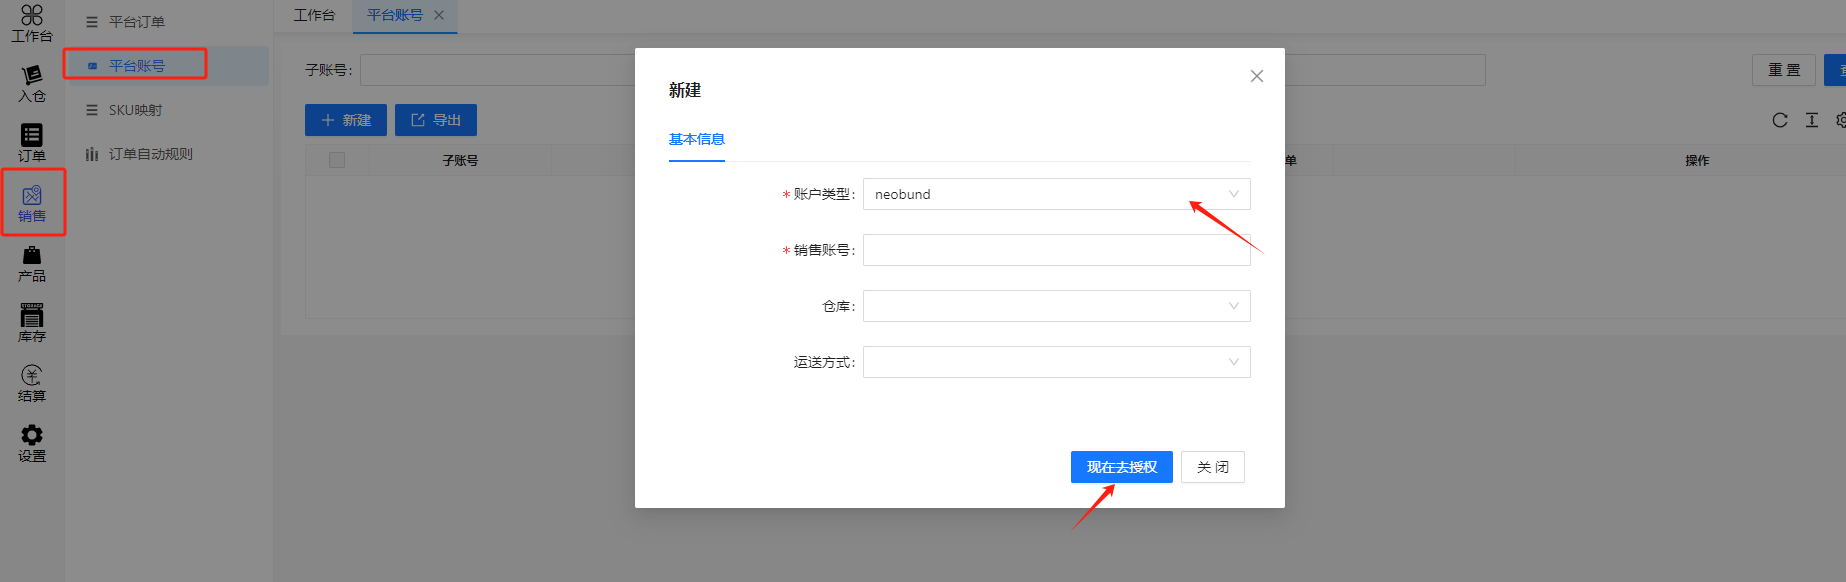This screenshot has width=1846, height=582.
Task: Open the 产品 sidebar icon
Action: (31, 264)
